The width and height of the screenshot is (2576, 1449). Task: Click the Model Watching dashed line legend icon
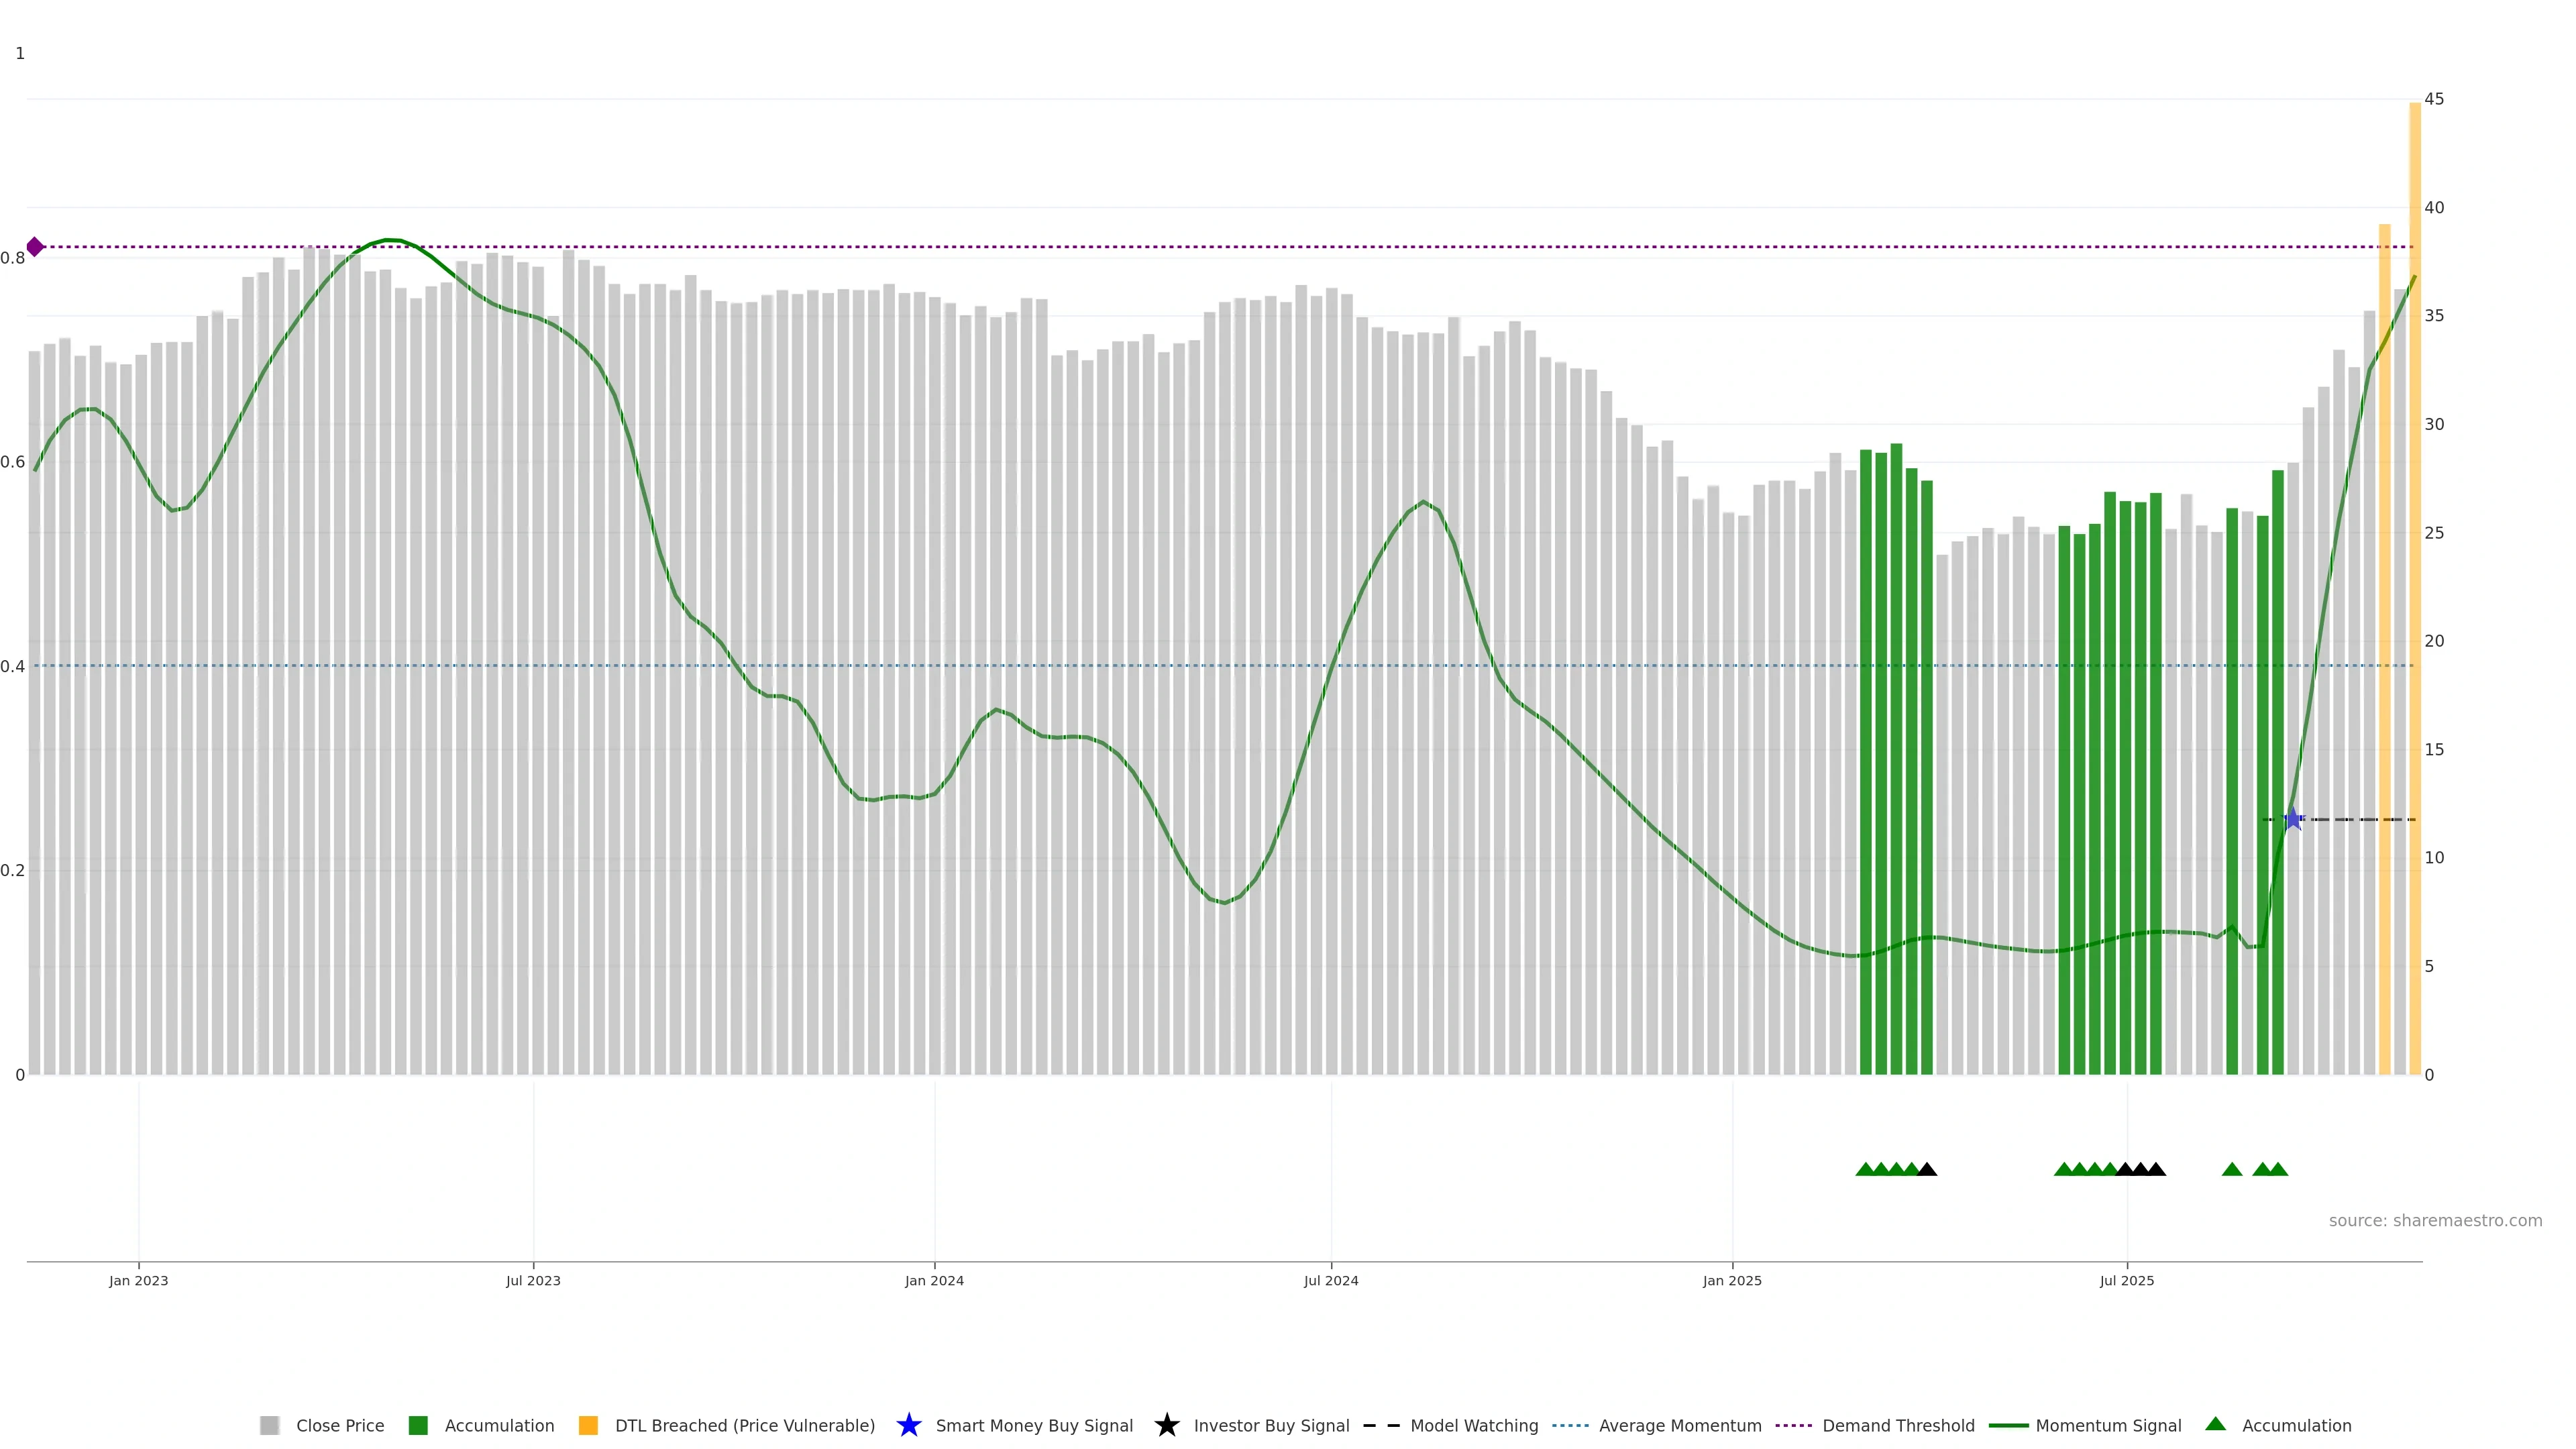click(1381, 1425)
